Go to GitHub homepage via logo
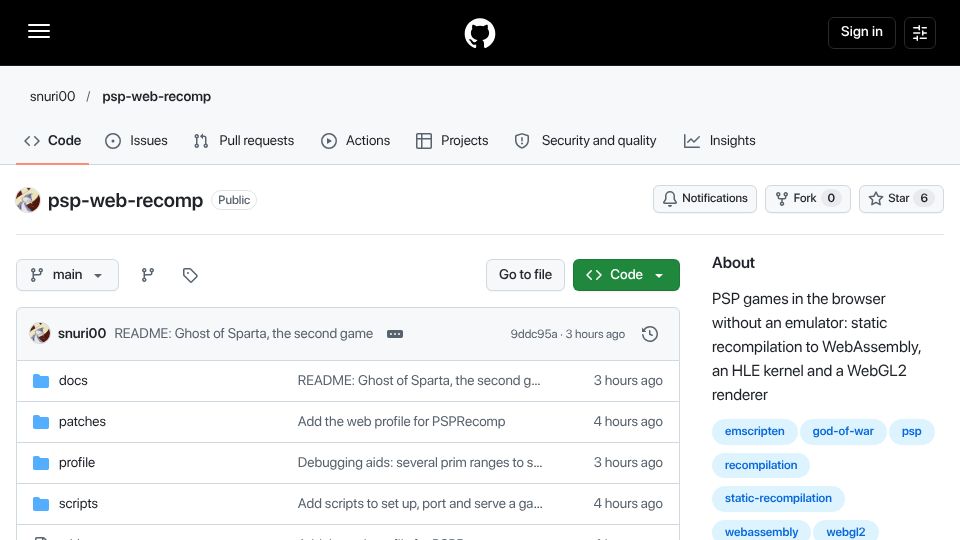960x540 pixels. [479, 33]
